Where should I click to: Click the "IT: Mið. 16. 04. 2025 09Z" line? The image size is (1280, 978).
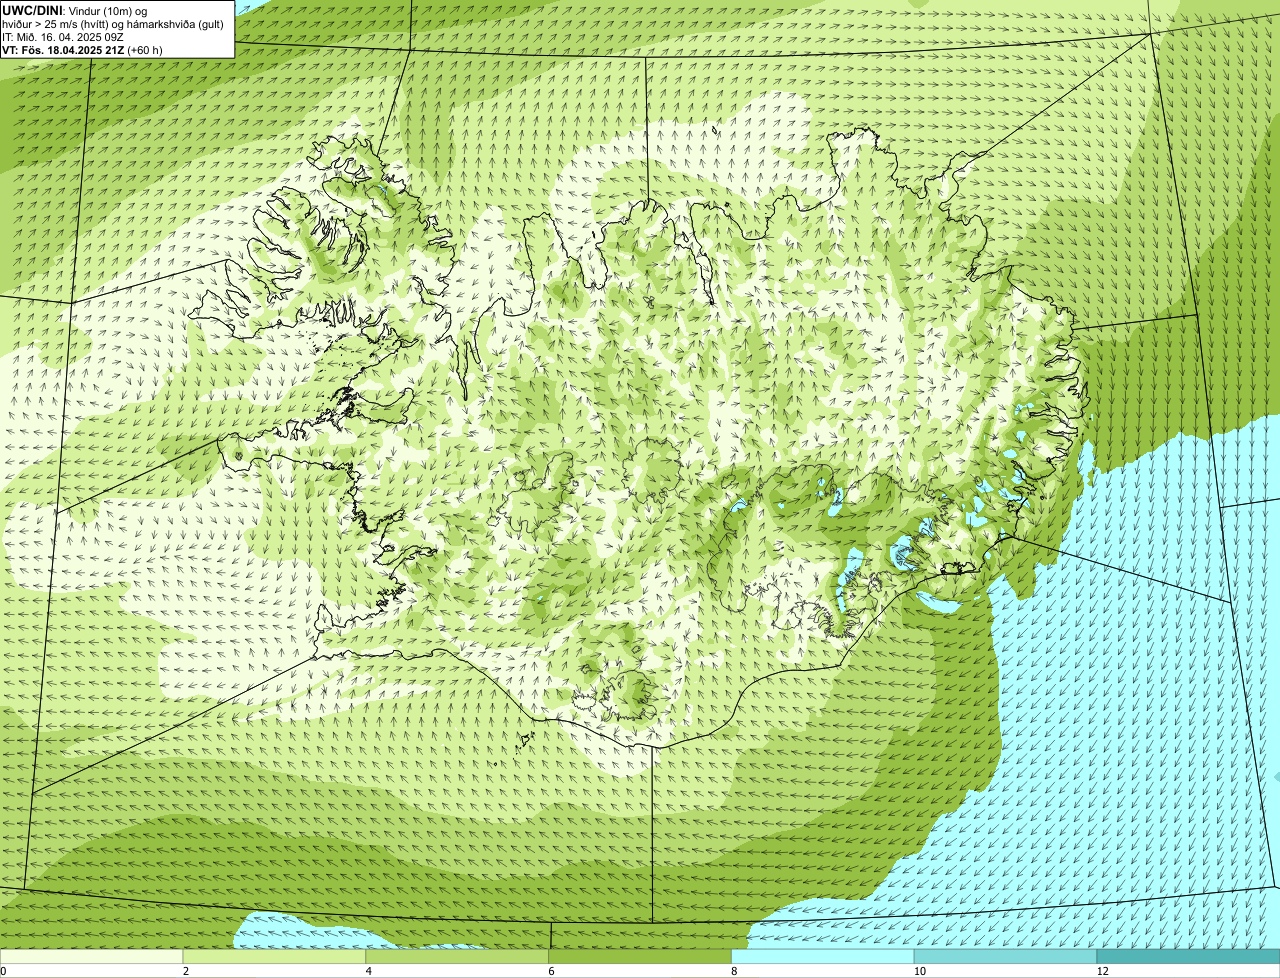[63, 37]
